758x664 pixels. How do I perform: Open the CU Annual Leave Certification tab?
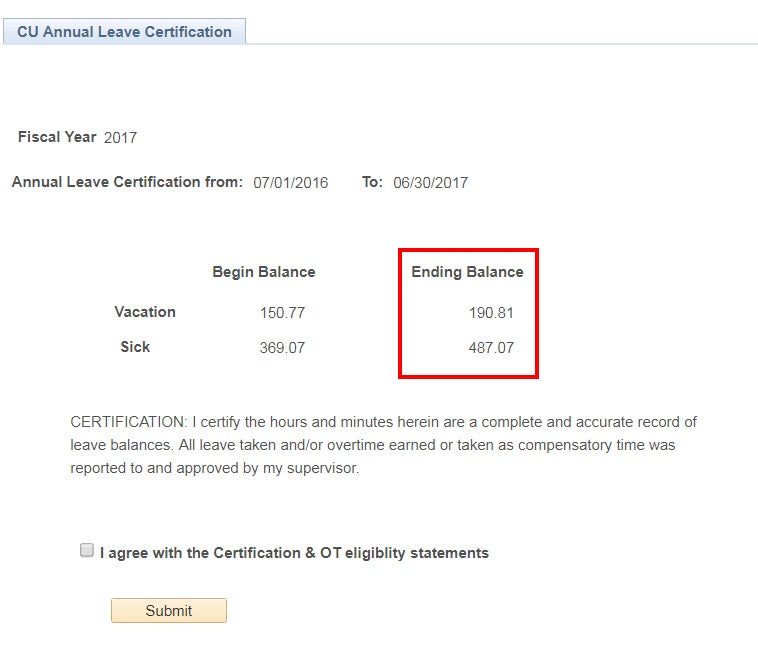click(x=124, y=31)
